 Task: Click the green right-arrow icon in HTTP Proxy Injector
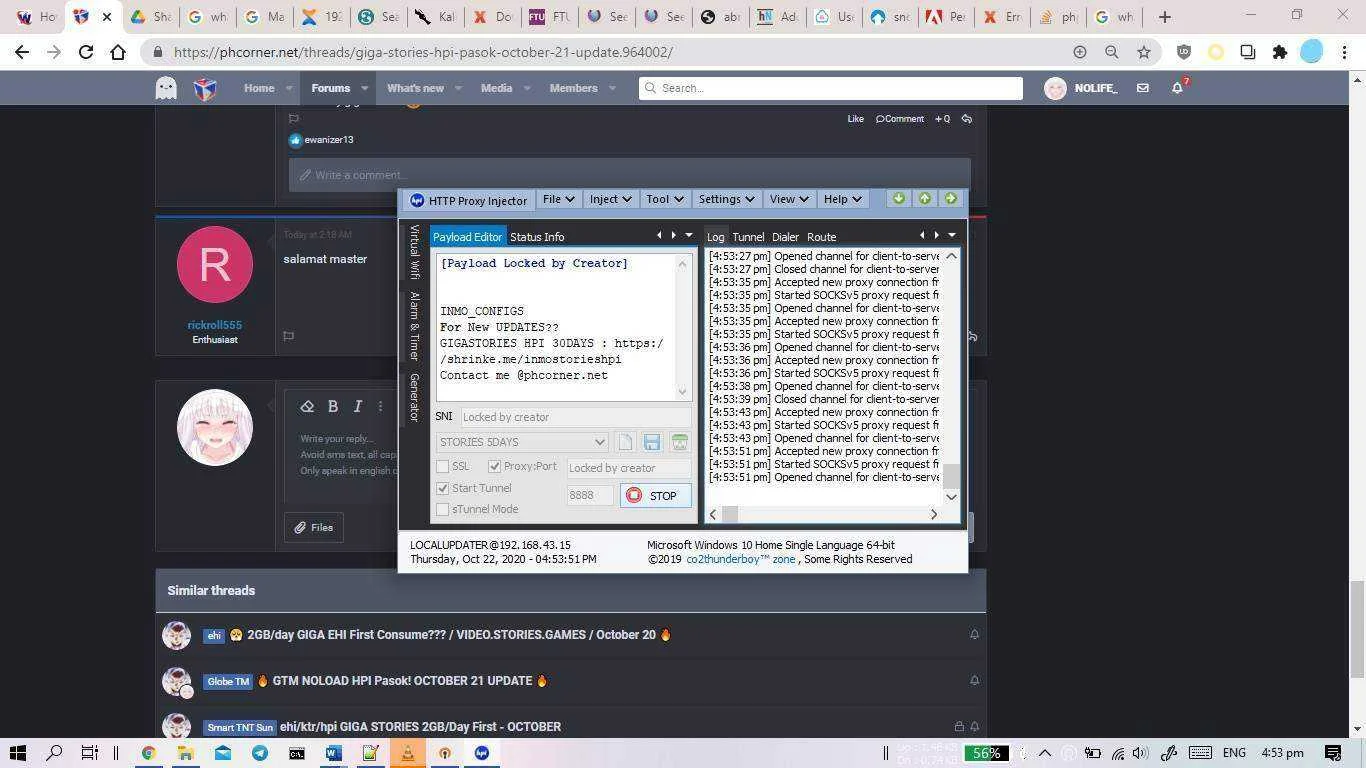pos(951,199)
